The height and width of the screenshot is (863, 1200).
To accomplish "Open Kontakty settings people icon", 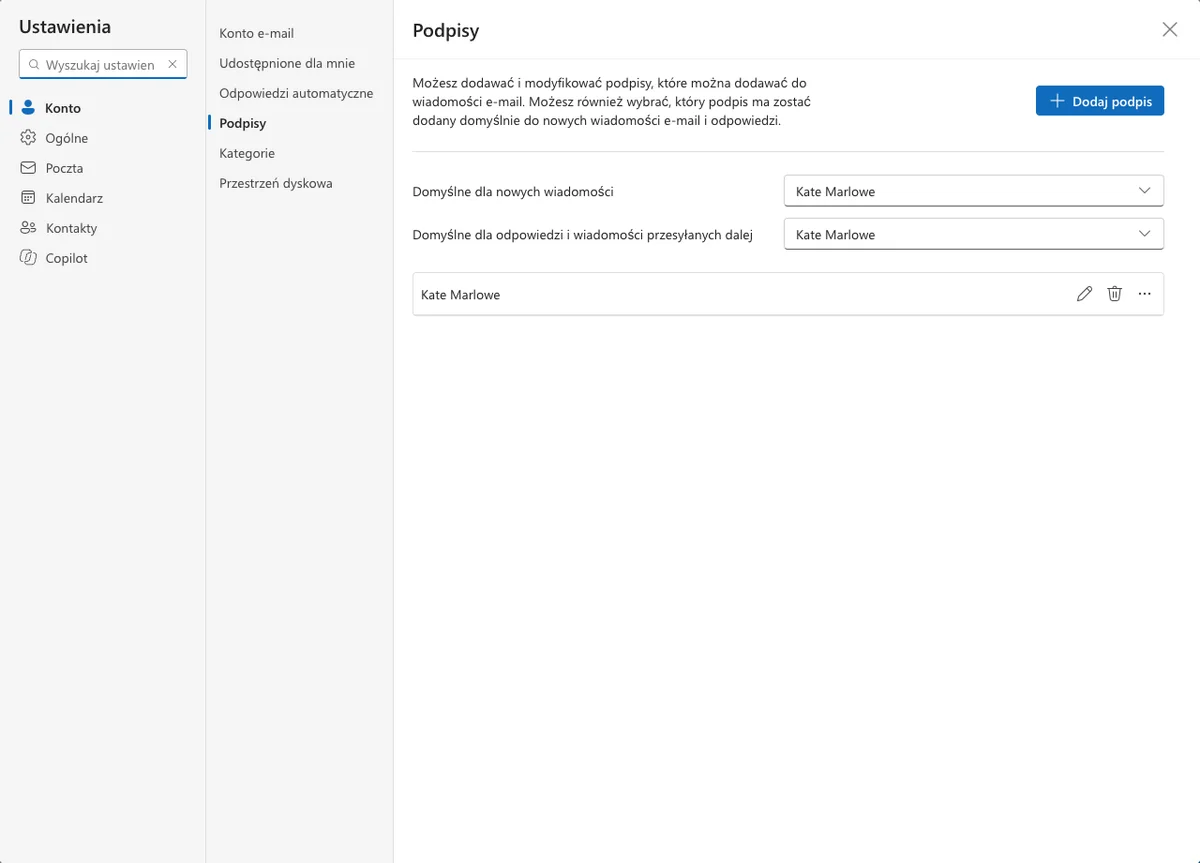I will coord(28,228).
